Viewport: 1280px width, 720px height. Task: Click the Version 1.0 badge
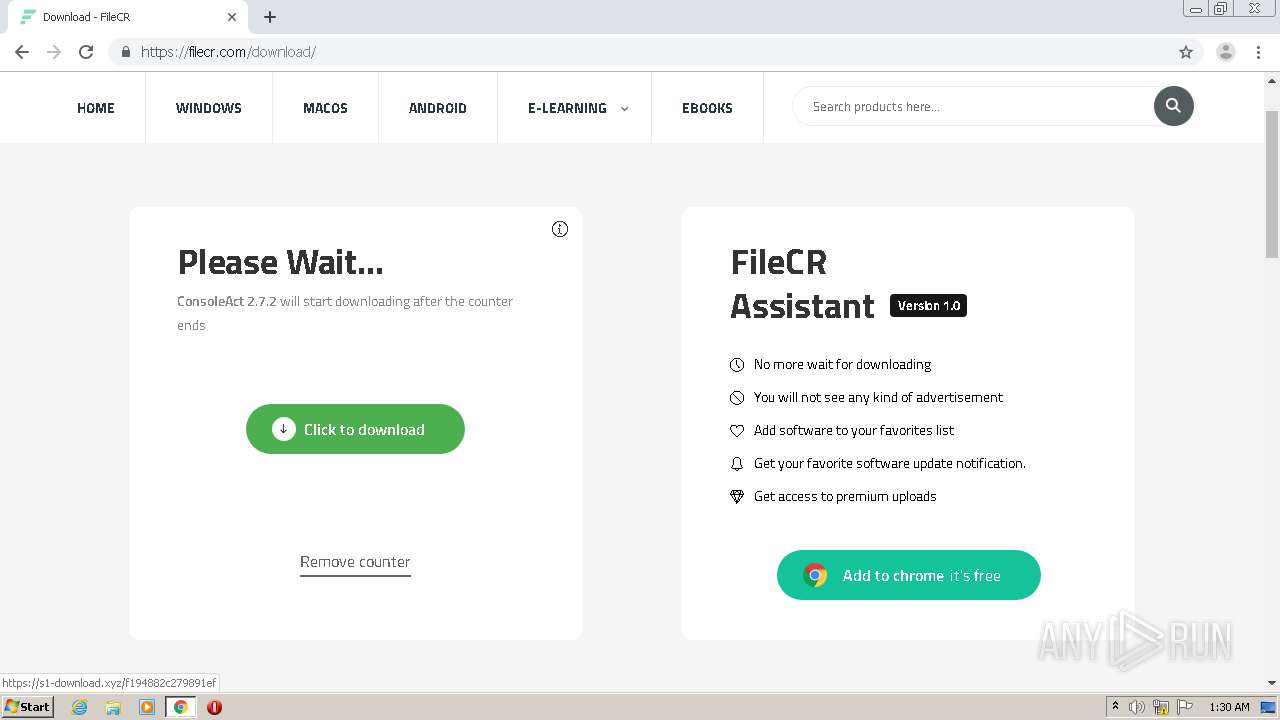coord(928,306)
